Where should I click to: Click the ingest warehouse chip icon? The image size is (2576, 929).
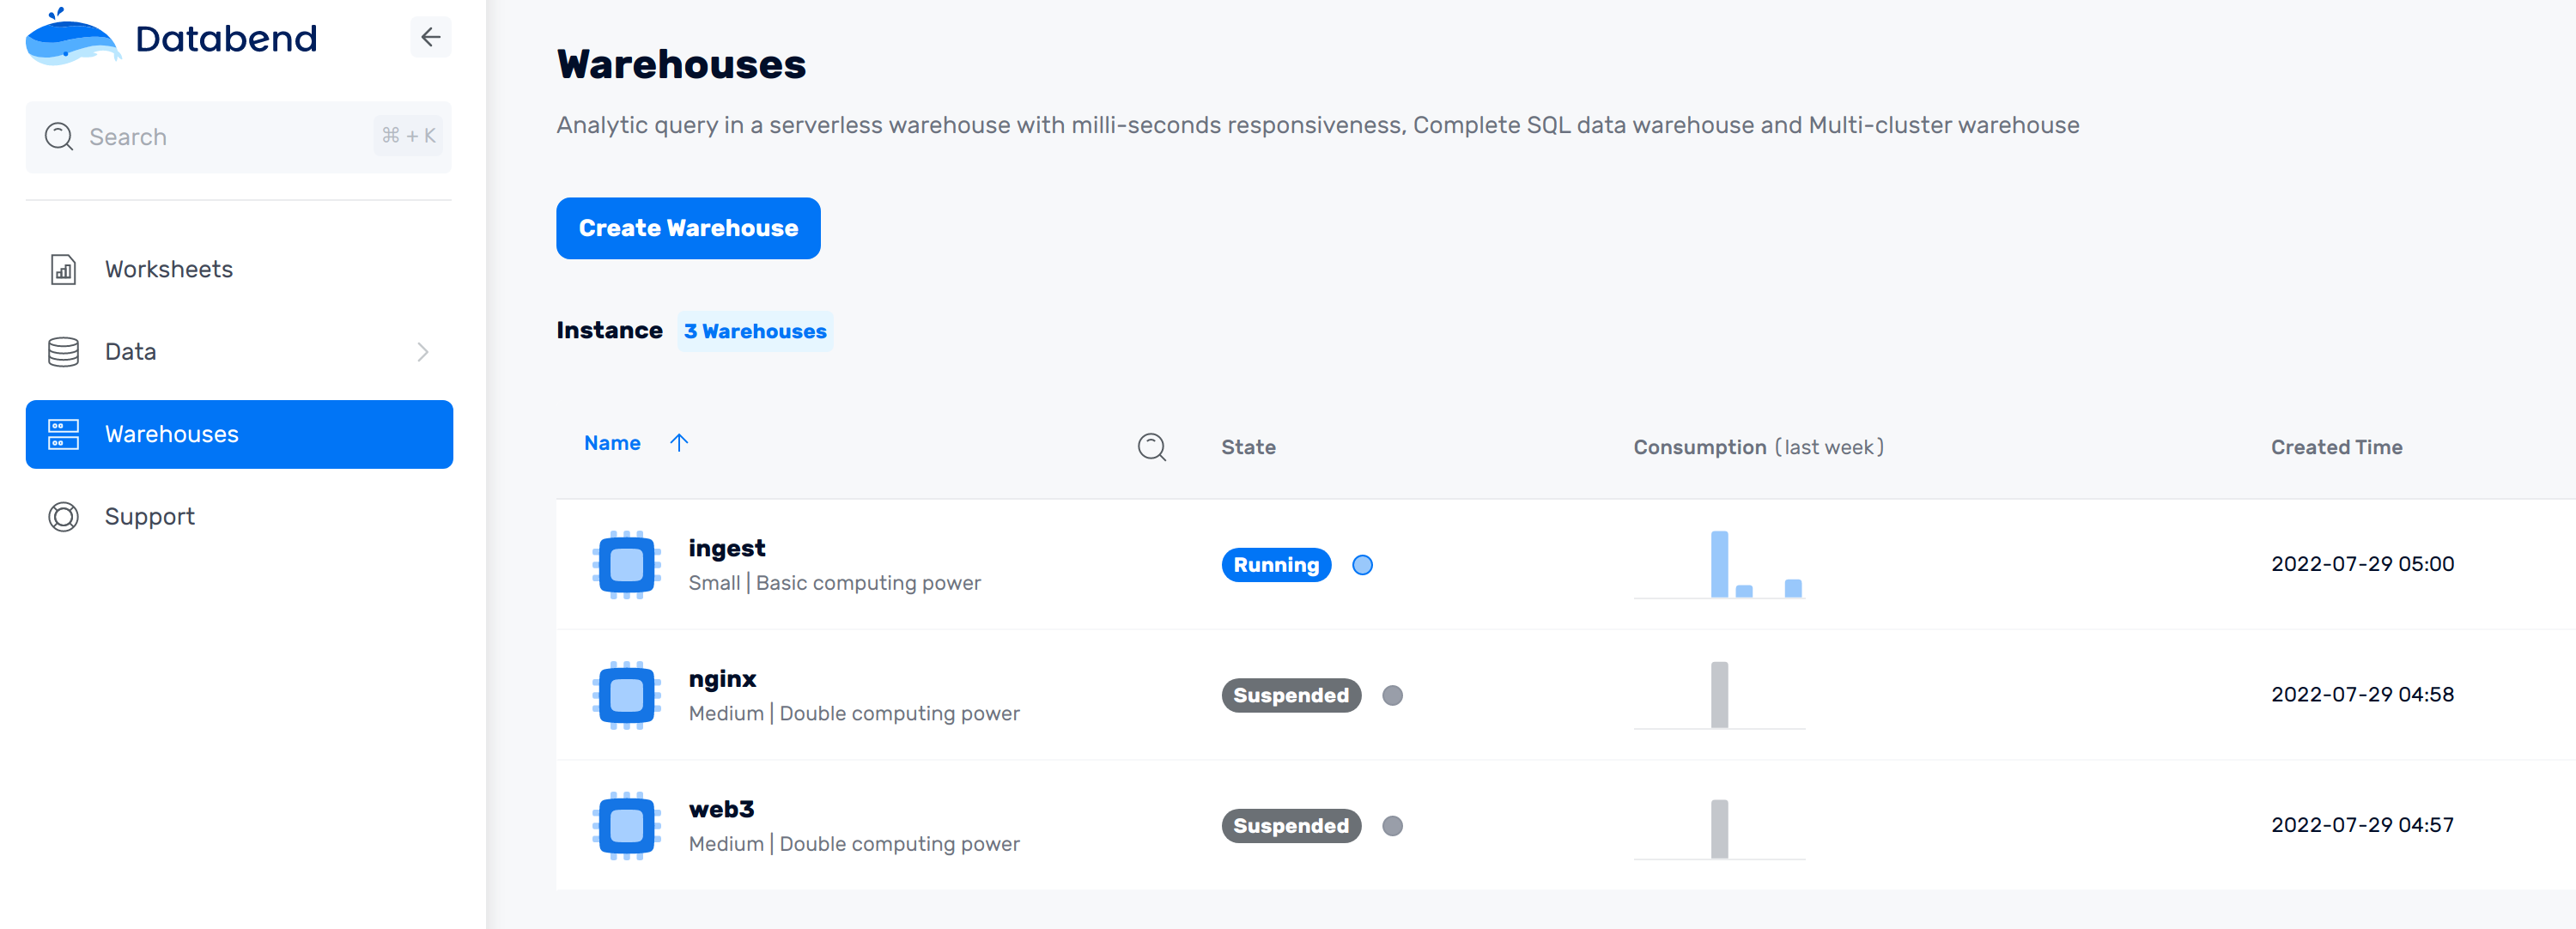point(626,564)
